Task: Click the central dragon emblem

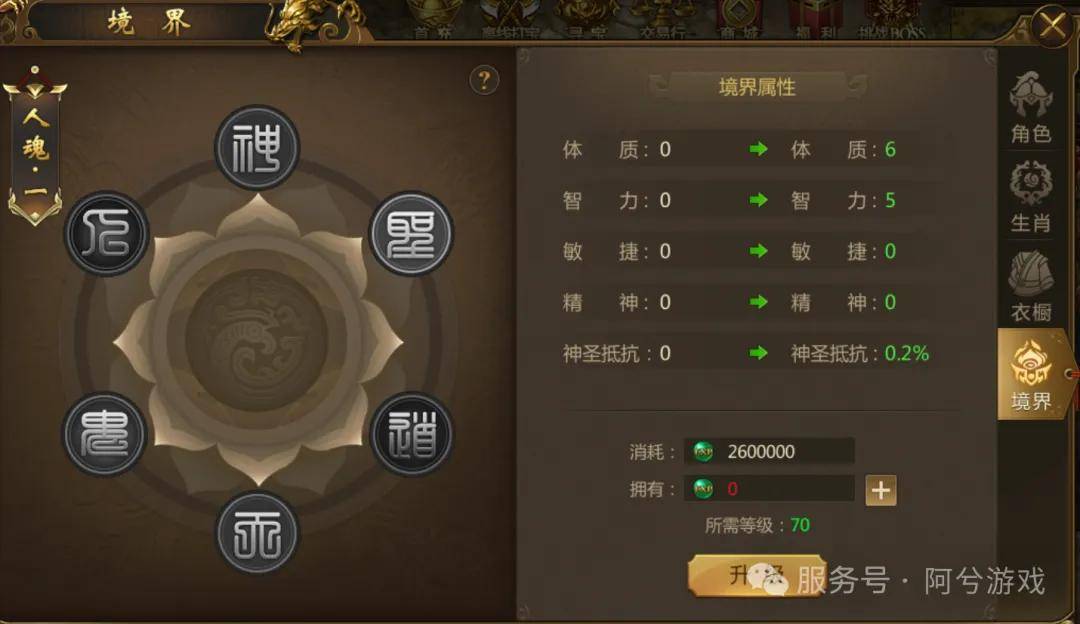Action: pyautogui.click(x=257, y=341)
